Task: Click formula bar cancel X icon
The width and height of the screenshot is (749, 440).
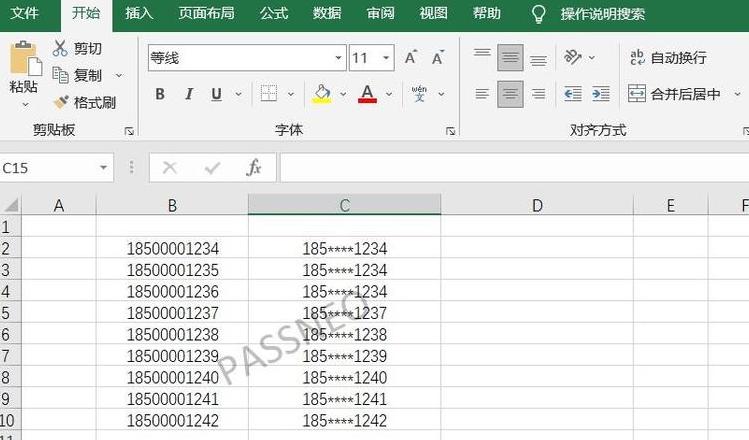Action: coord(170,168)
